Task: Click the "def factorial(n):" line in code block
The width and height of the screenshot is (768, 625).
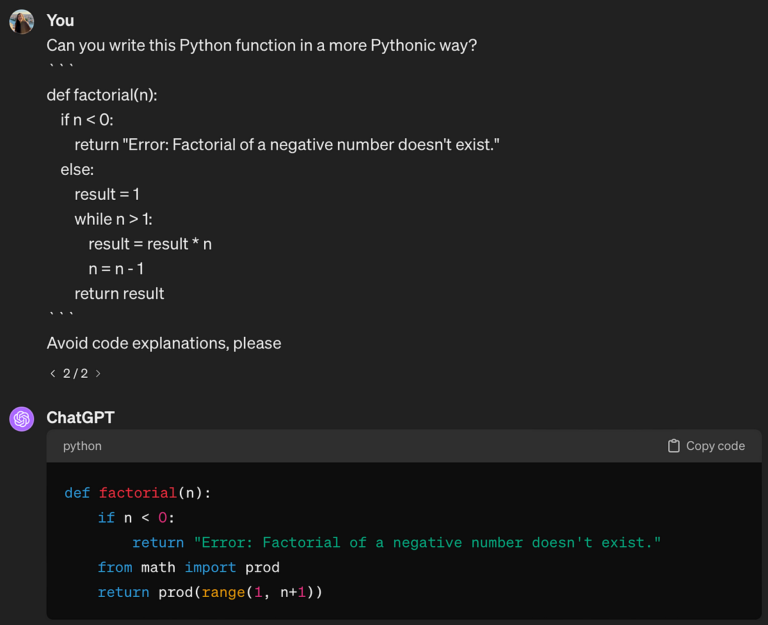Action: pos(138,493)
